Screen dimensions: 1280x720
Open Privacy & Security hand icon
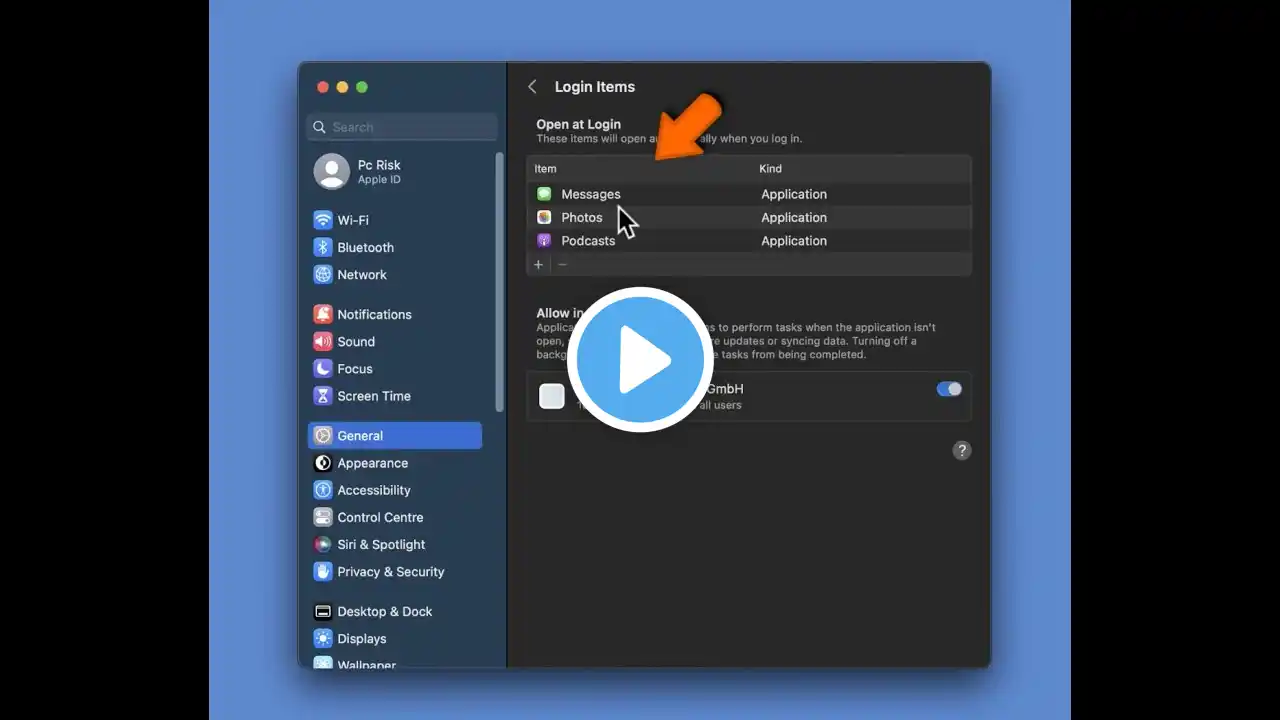[x=323, y=571]
